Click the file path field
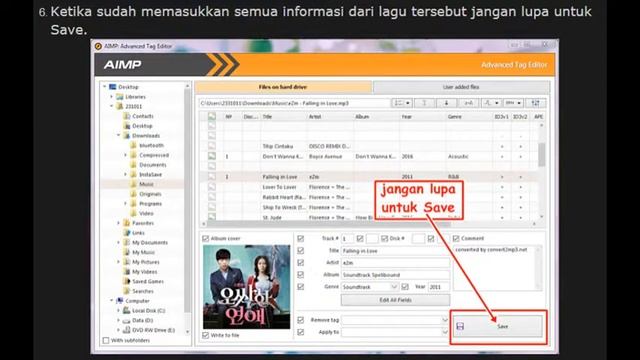Viewport: 640px width, 360px height. [x=294, y=103]
